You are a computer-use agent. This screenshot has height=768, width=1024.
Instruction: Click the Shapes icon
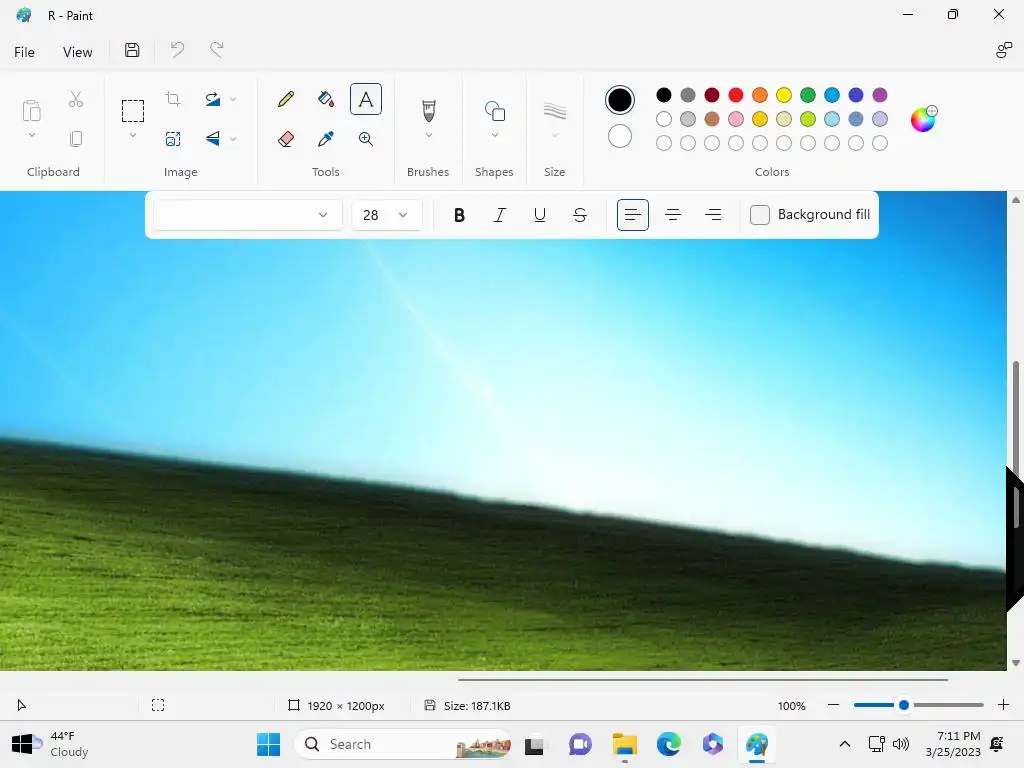point(494,111)
